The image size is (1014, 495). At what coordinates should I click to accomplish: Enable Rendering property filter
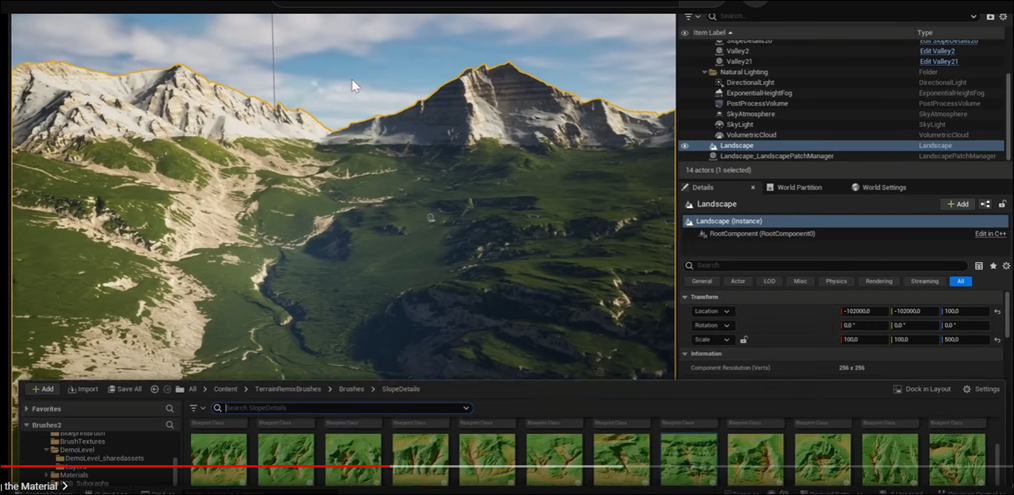(879, 281)
